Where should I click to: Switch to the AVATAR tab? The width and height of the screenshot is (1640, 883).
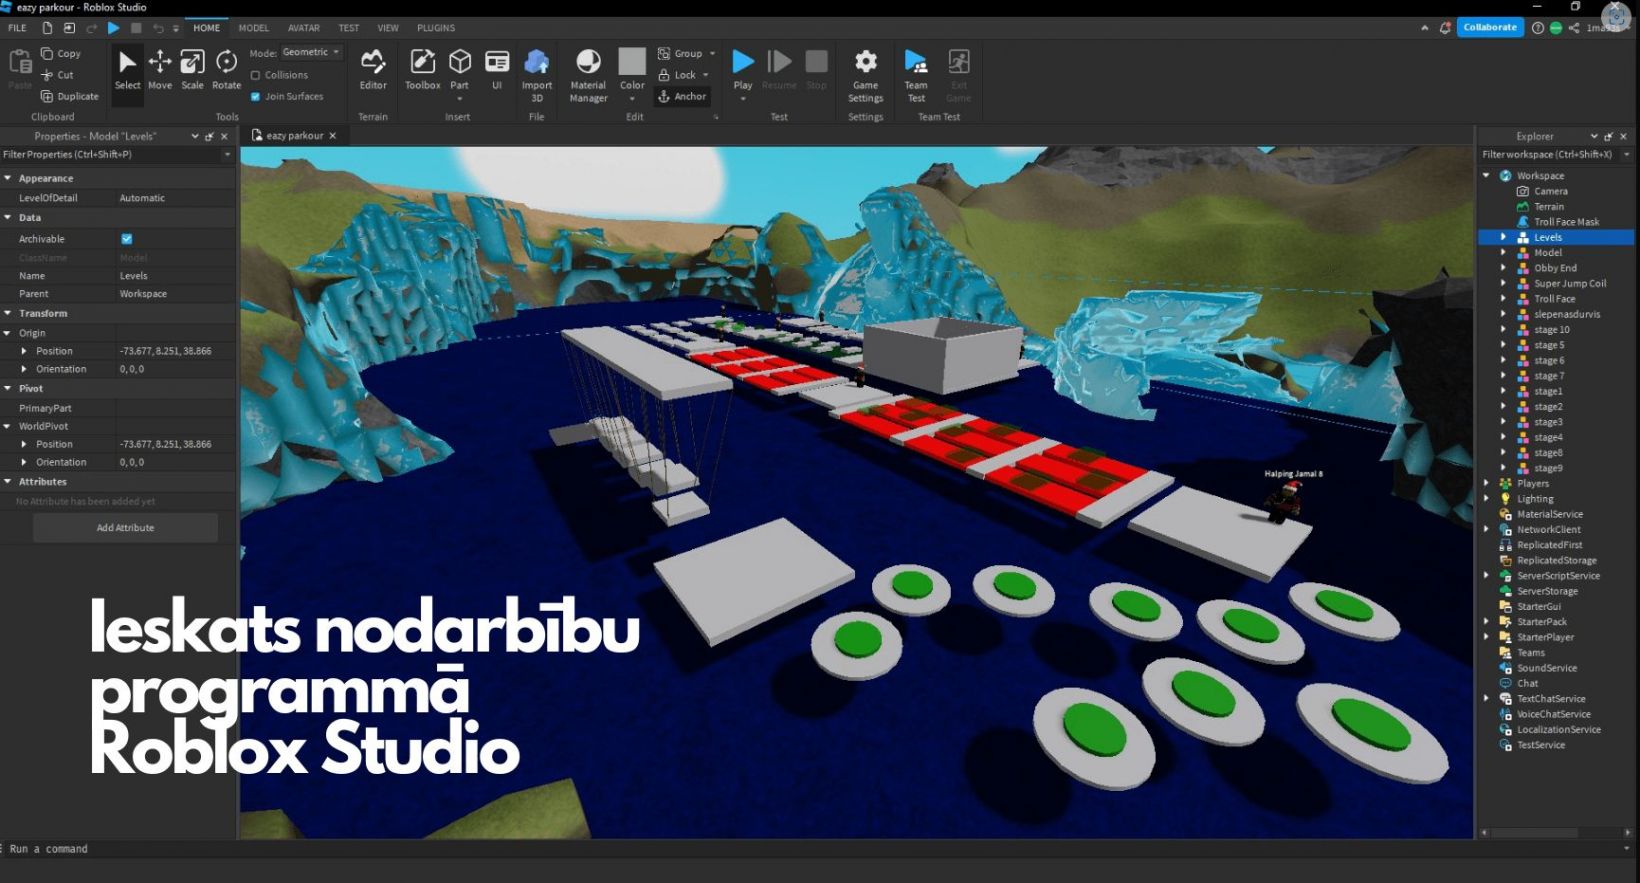[304, 28]
